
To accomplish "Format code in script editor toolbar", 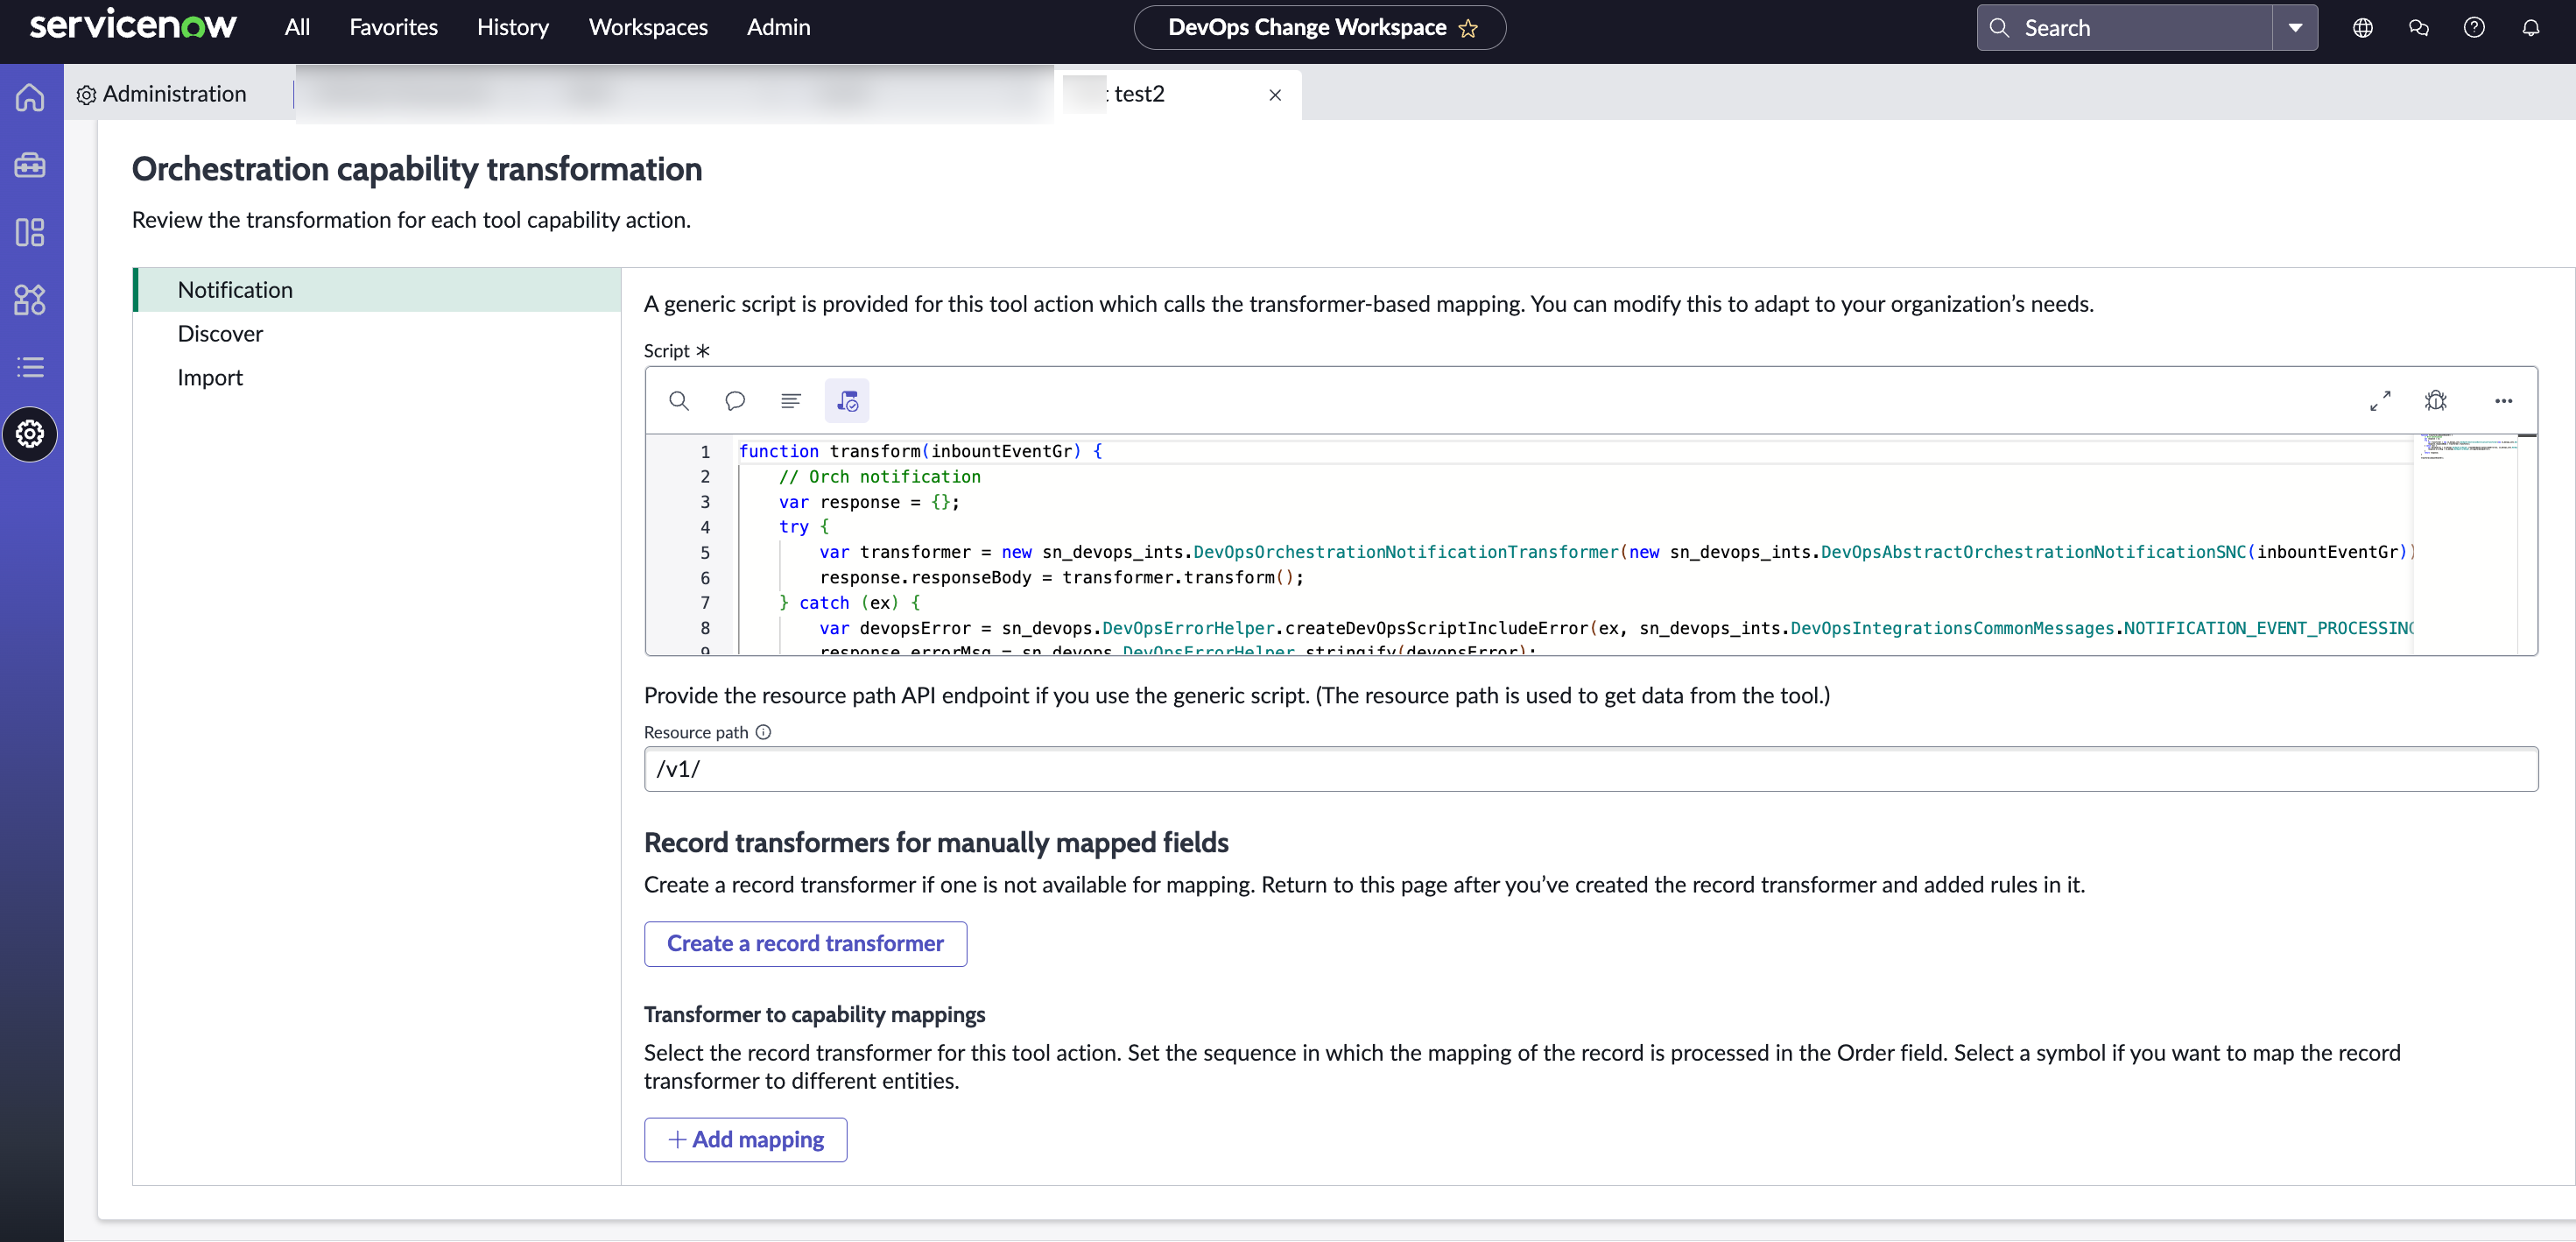I will (791, 401).
